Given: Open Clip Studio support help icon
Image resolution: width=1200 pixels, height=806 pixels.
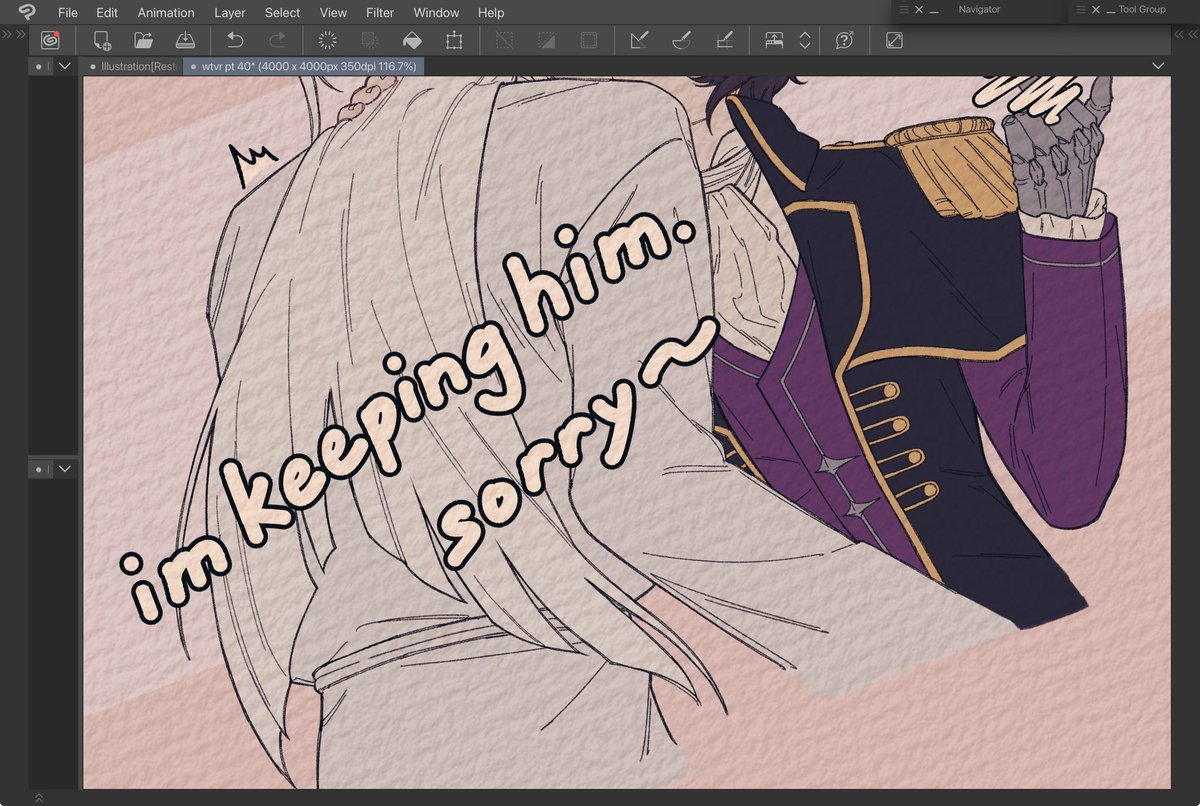Looking at the screenshot, I should tap(845, 41).
